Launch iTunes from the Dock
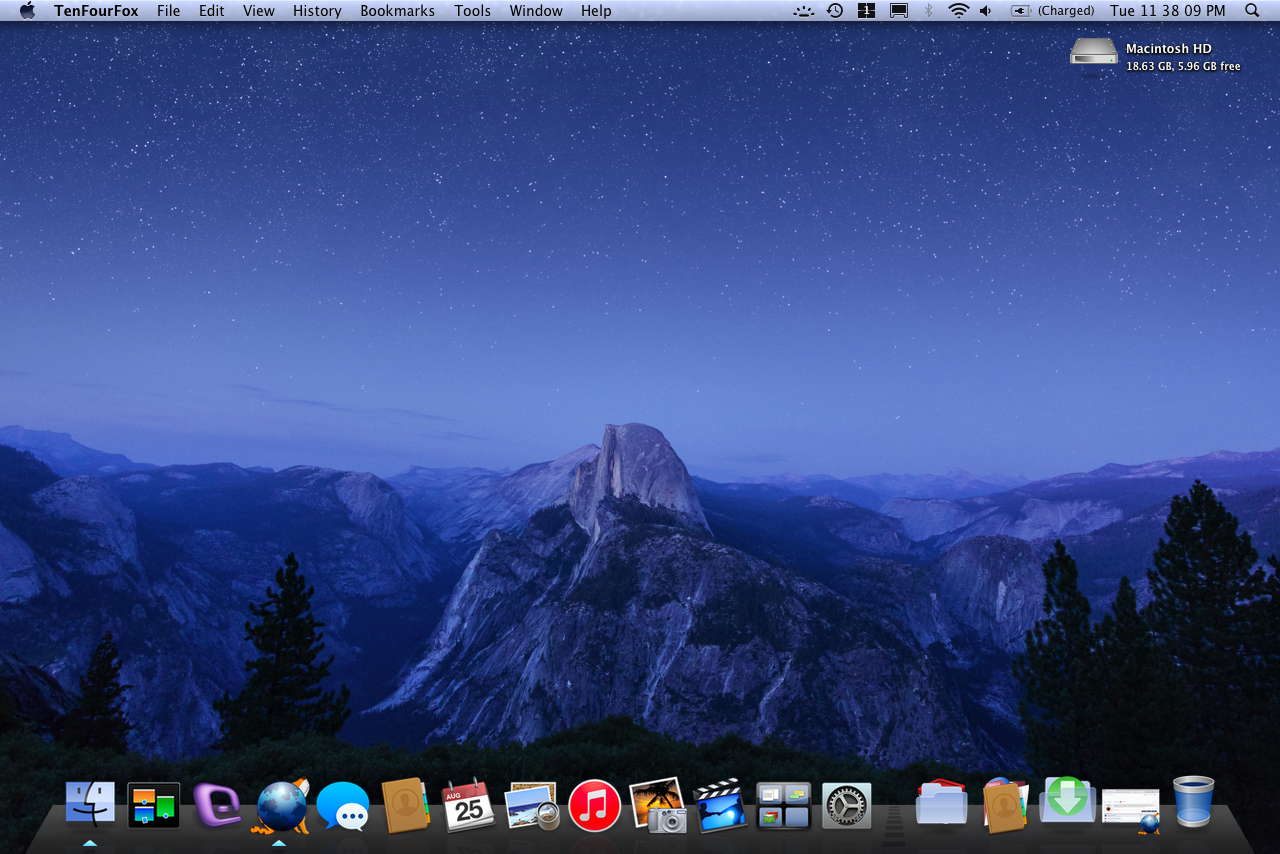The height and width of the screenshot is (854, 1280). click(595, 806)
